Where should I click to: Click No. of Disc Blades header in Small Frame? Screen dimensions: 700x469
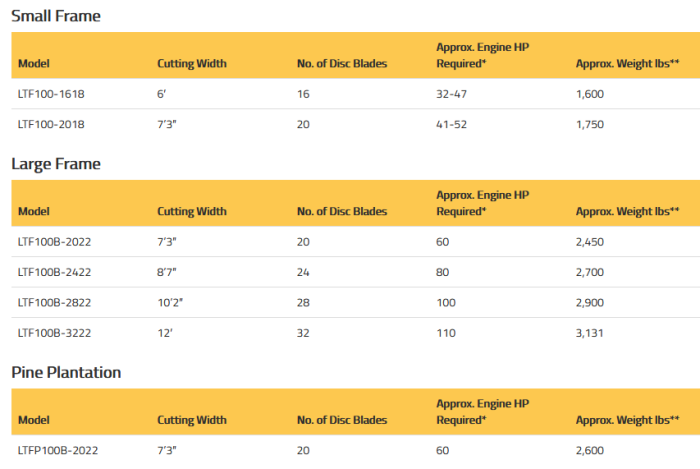coord(342,64)
